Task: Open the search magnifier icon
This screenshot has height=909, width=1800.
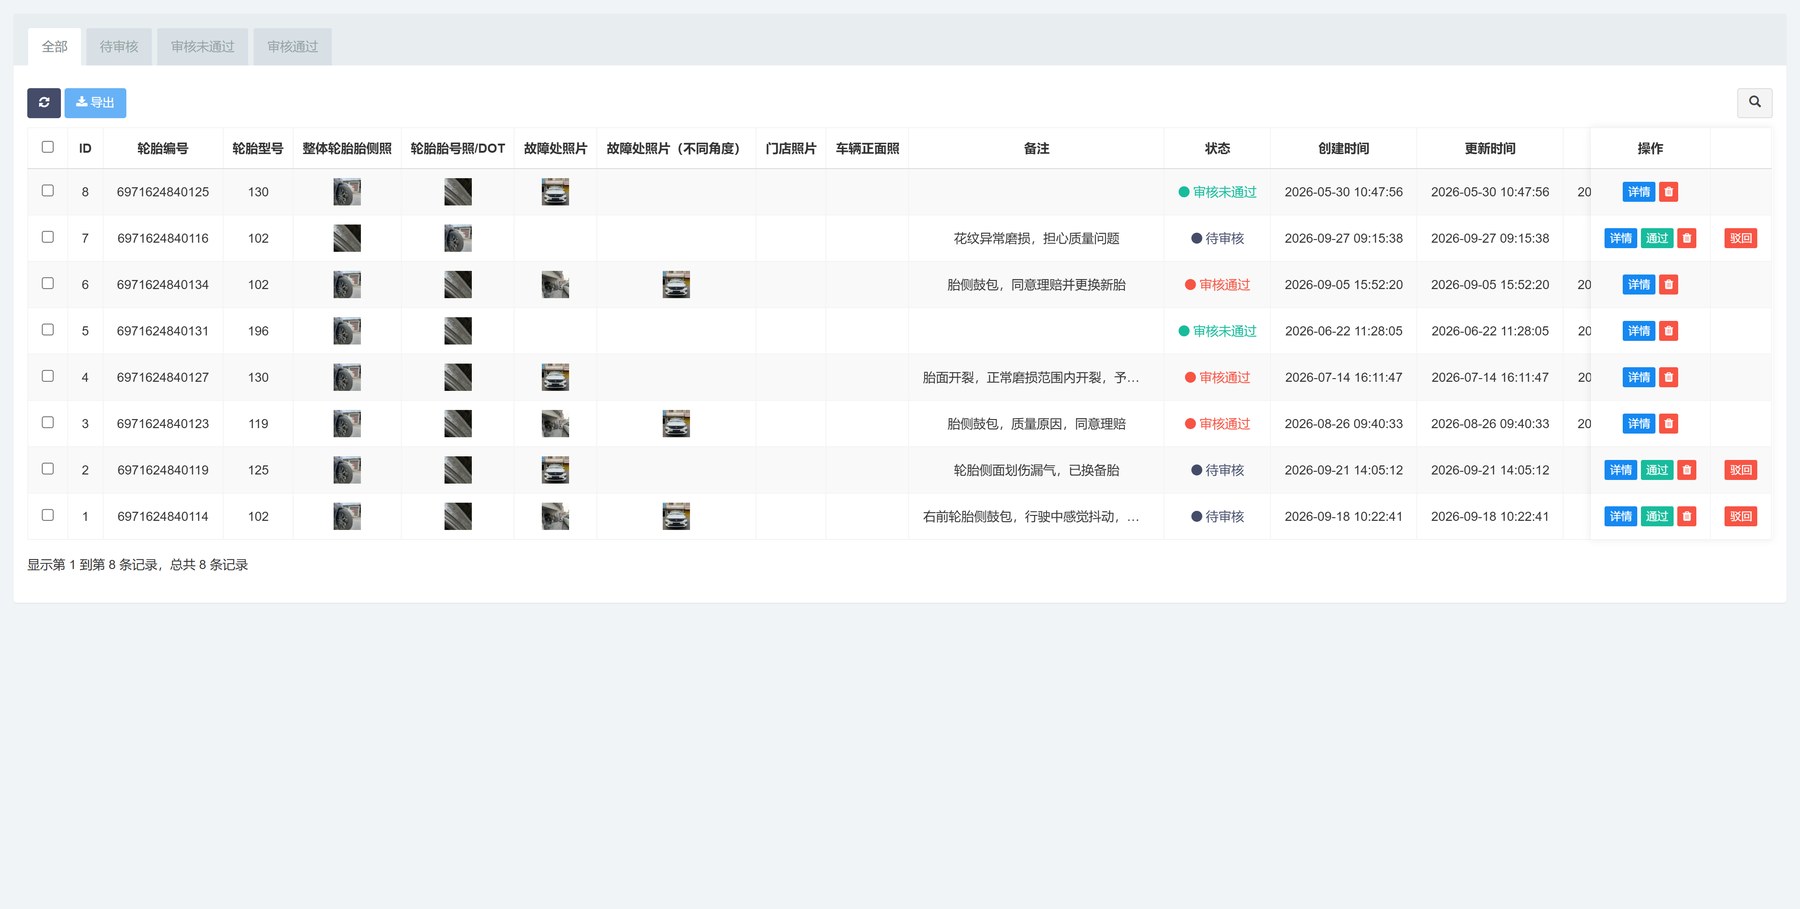Action: click(x=1754, y=102)
